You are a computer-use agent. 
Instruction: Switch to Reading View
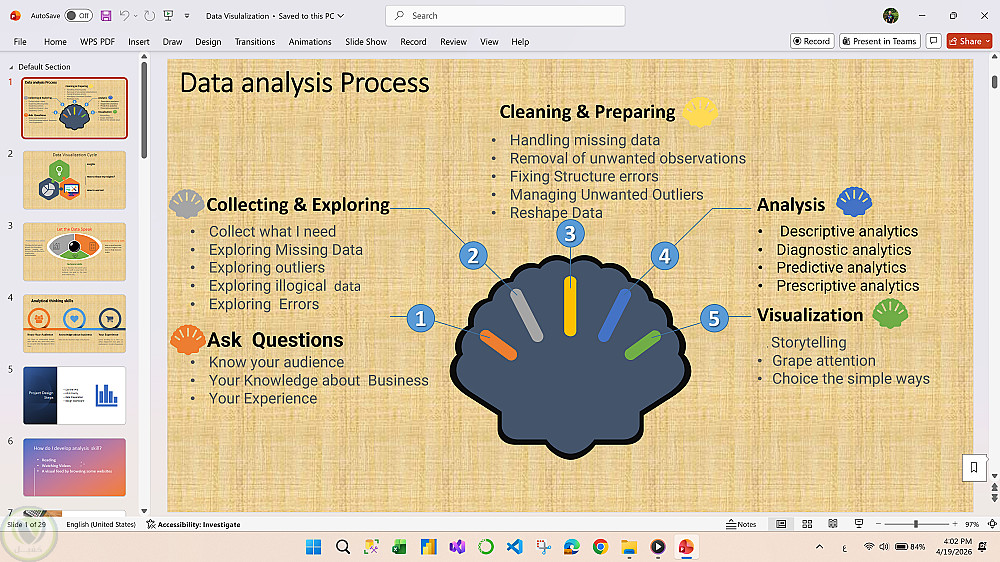pyautogui.click(x=832, y=524)
